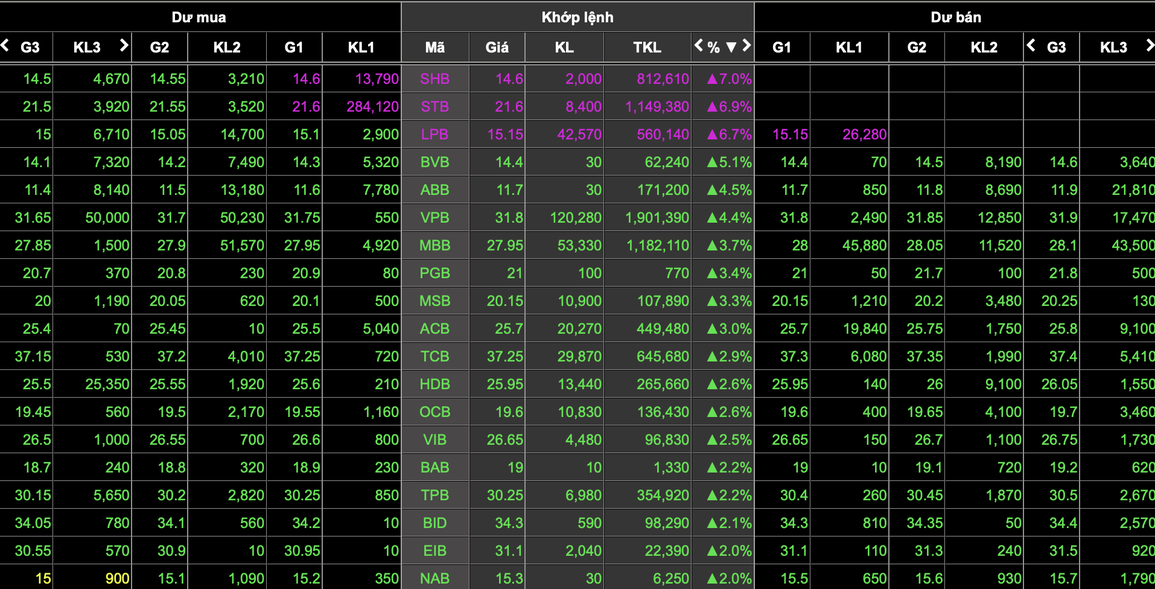This screenshot has height=589, width=1155.
Task: Click the KL header under Khớp lệnh
Action: pyautogui.click(x=566, y=47)
